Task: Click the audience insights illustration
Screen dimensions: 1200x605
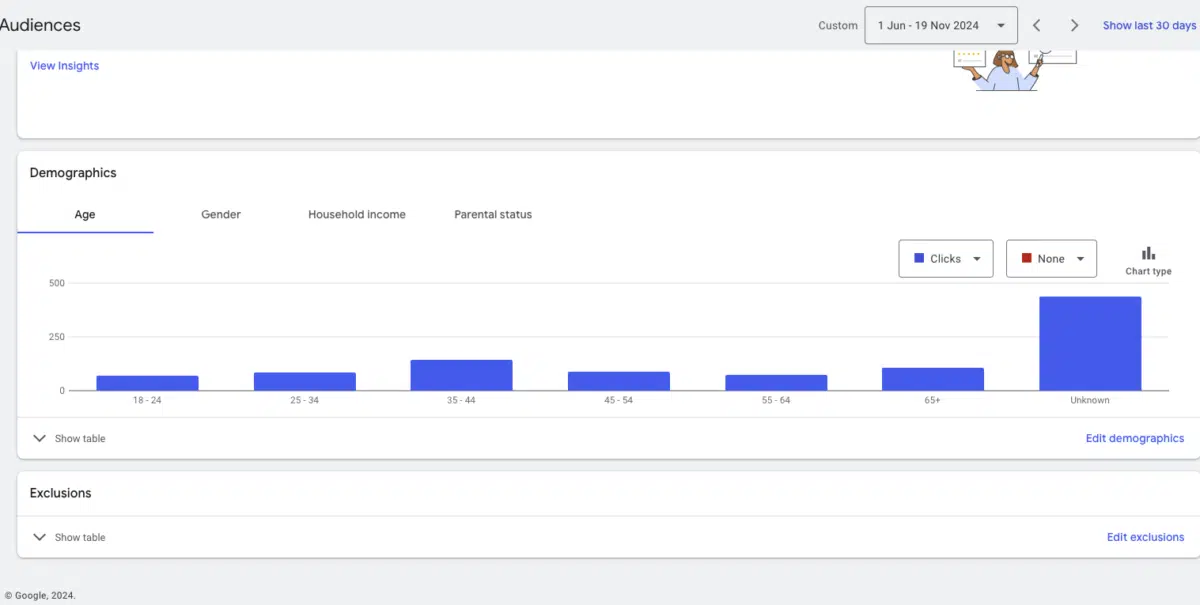Action: tap(1014, 69)
